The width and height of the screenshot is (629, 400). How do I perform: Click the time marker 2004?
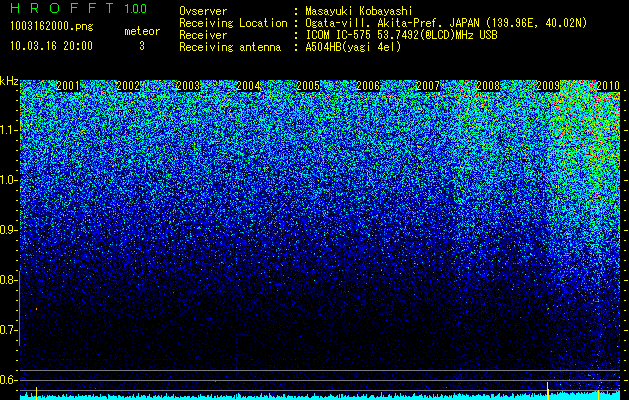click(248, 86)
